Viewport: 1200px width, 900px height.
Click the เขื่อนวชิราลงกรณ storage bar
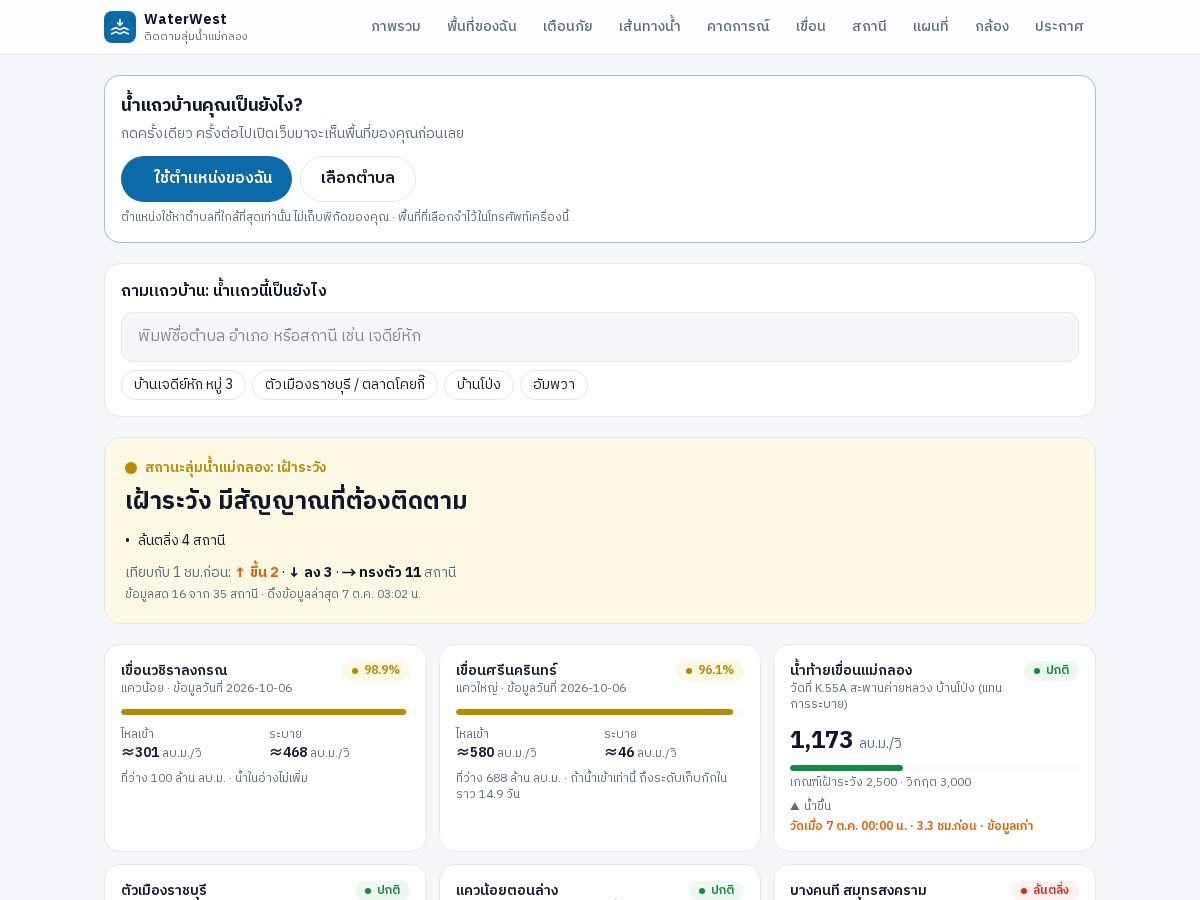coord(264,712)
